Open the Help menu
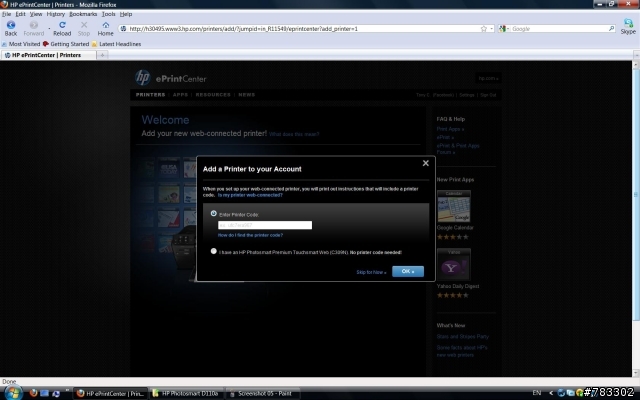Viewport: 640px width, 400px height. (x=126, y=14)
